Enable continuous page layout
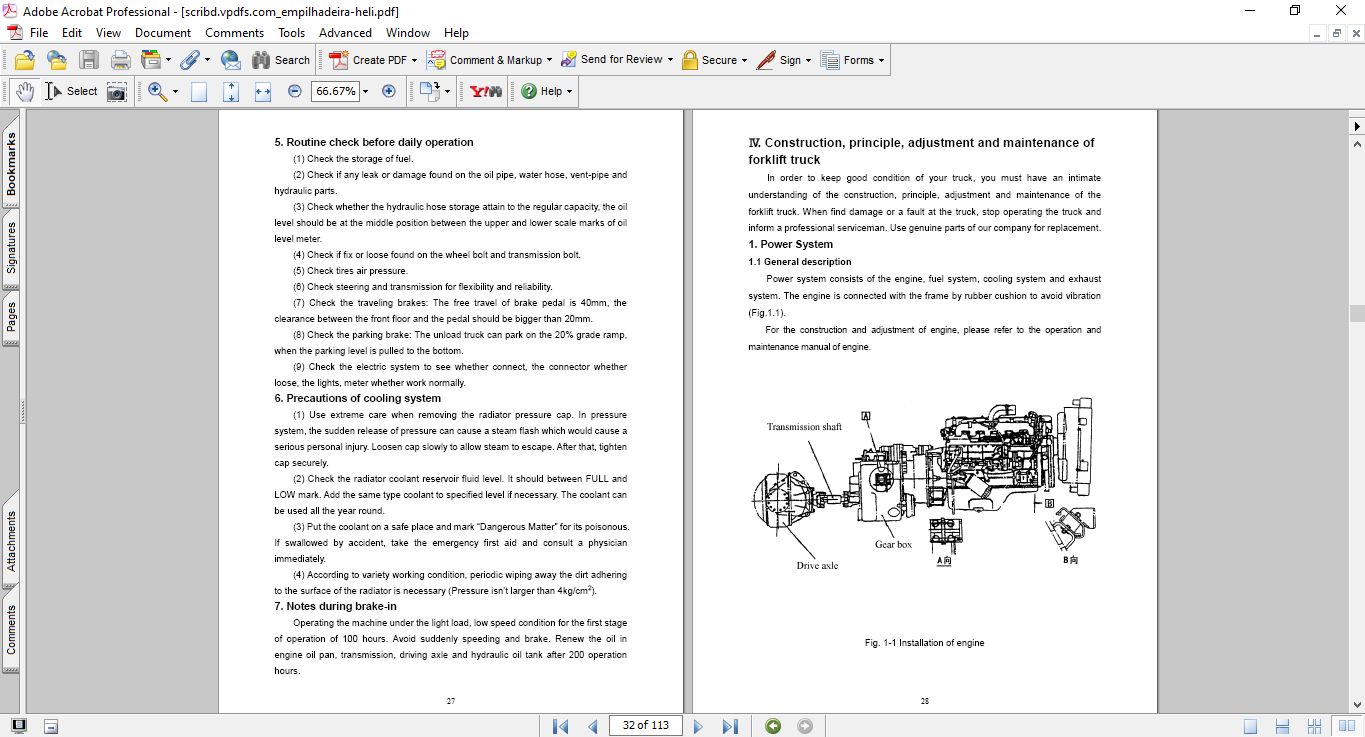Viewport: 1365px width, 737px height. pyautogui.click(x=1283, y=726)
